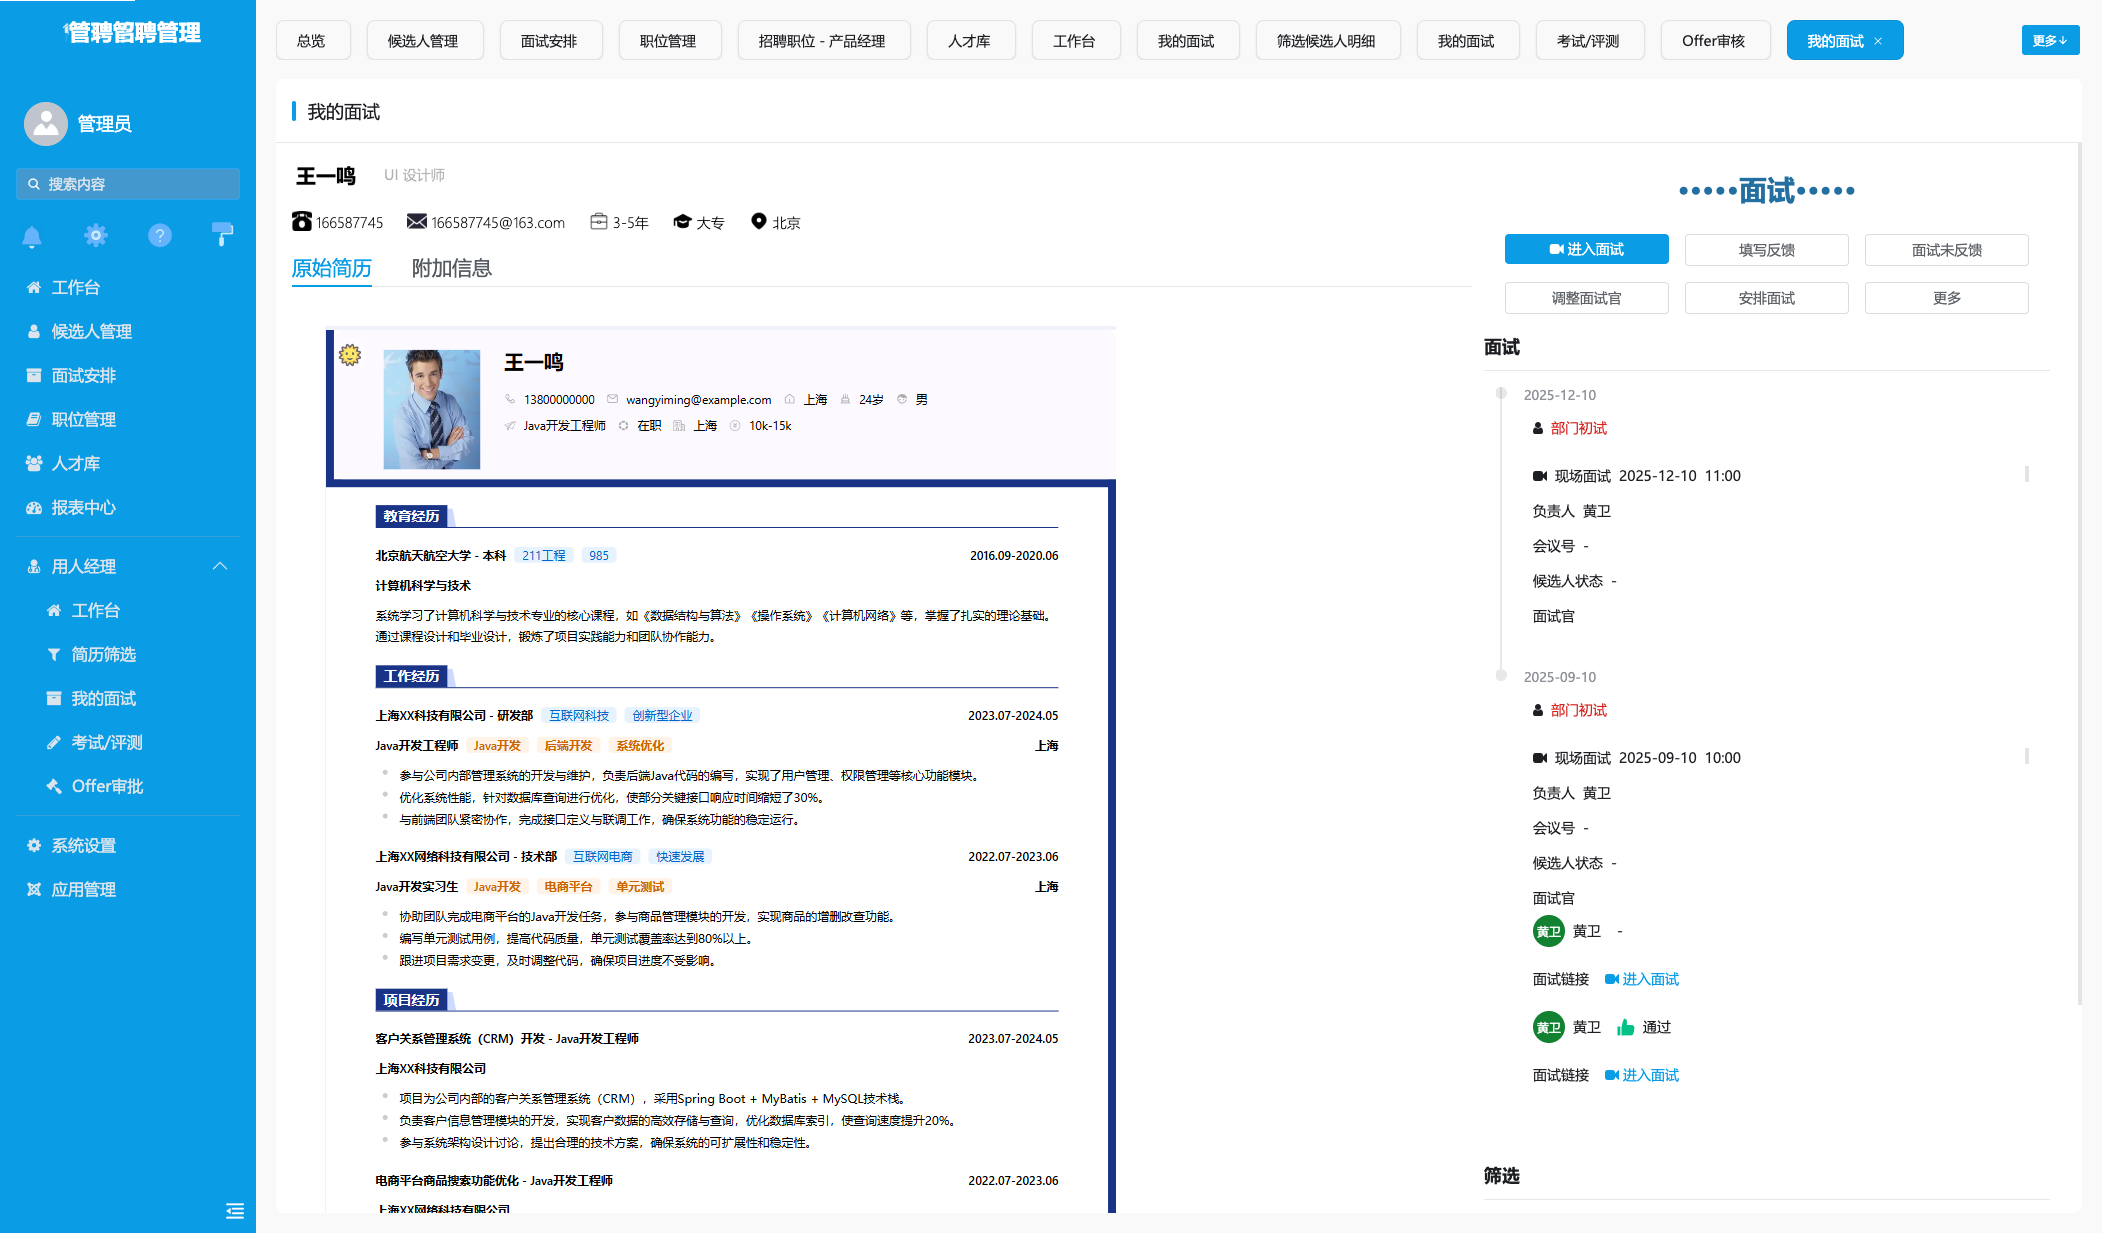Image resolution: width=2102 pixels, height=1233 pixels.
Task: Click the 搜索内容 search field
Action: tap(128, 184)
